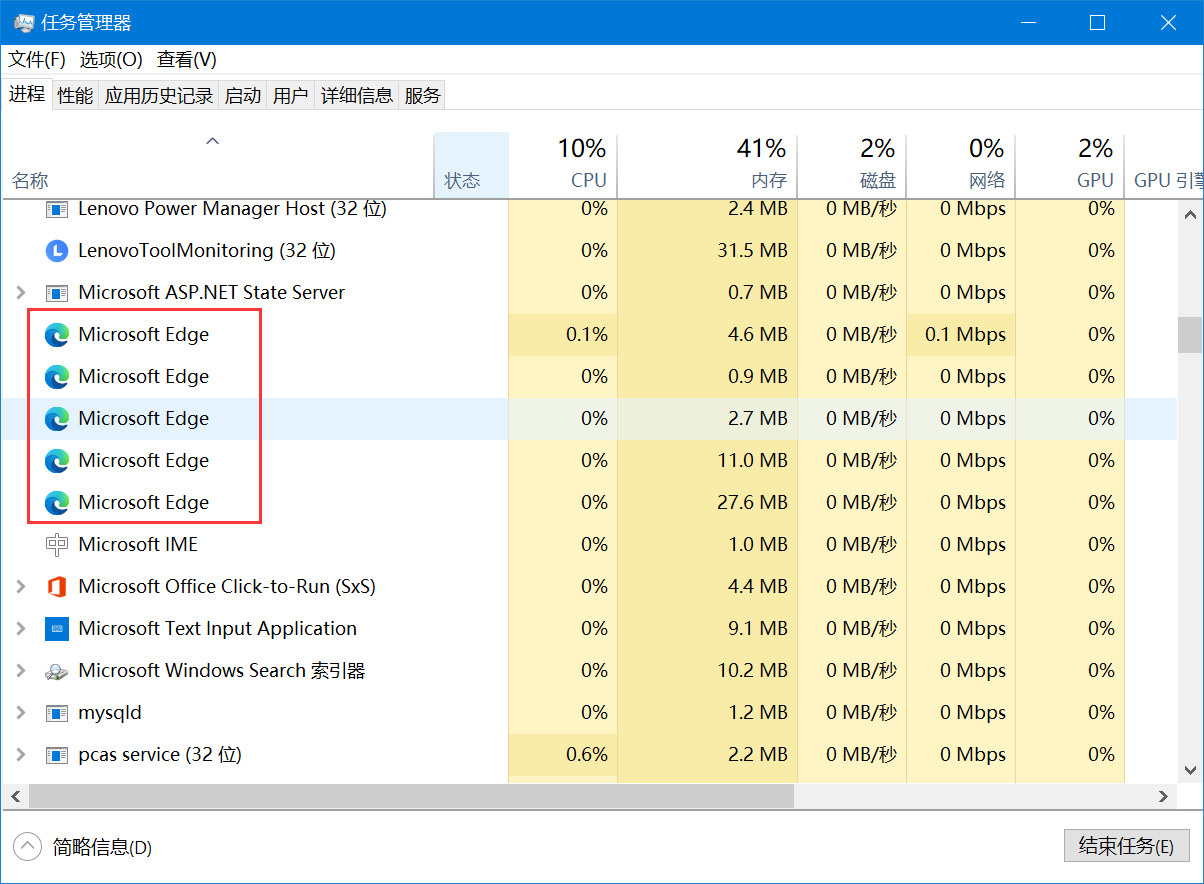Image resolution: width=1204 pixels, height=884 pixels.
Task: Sort by the CPU column header
Action: [563, 166]
